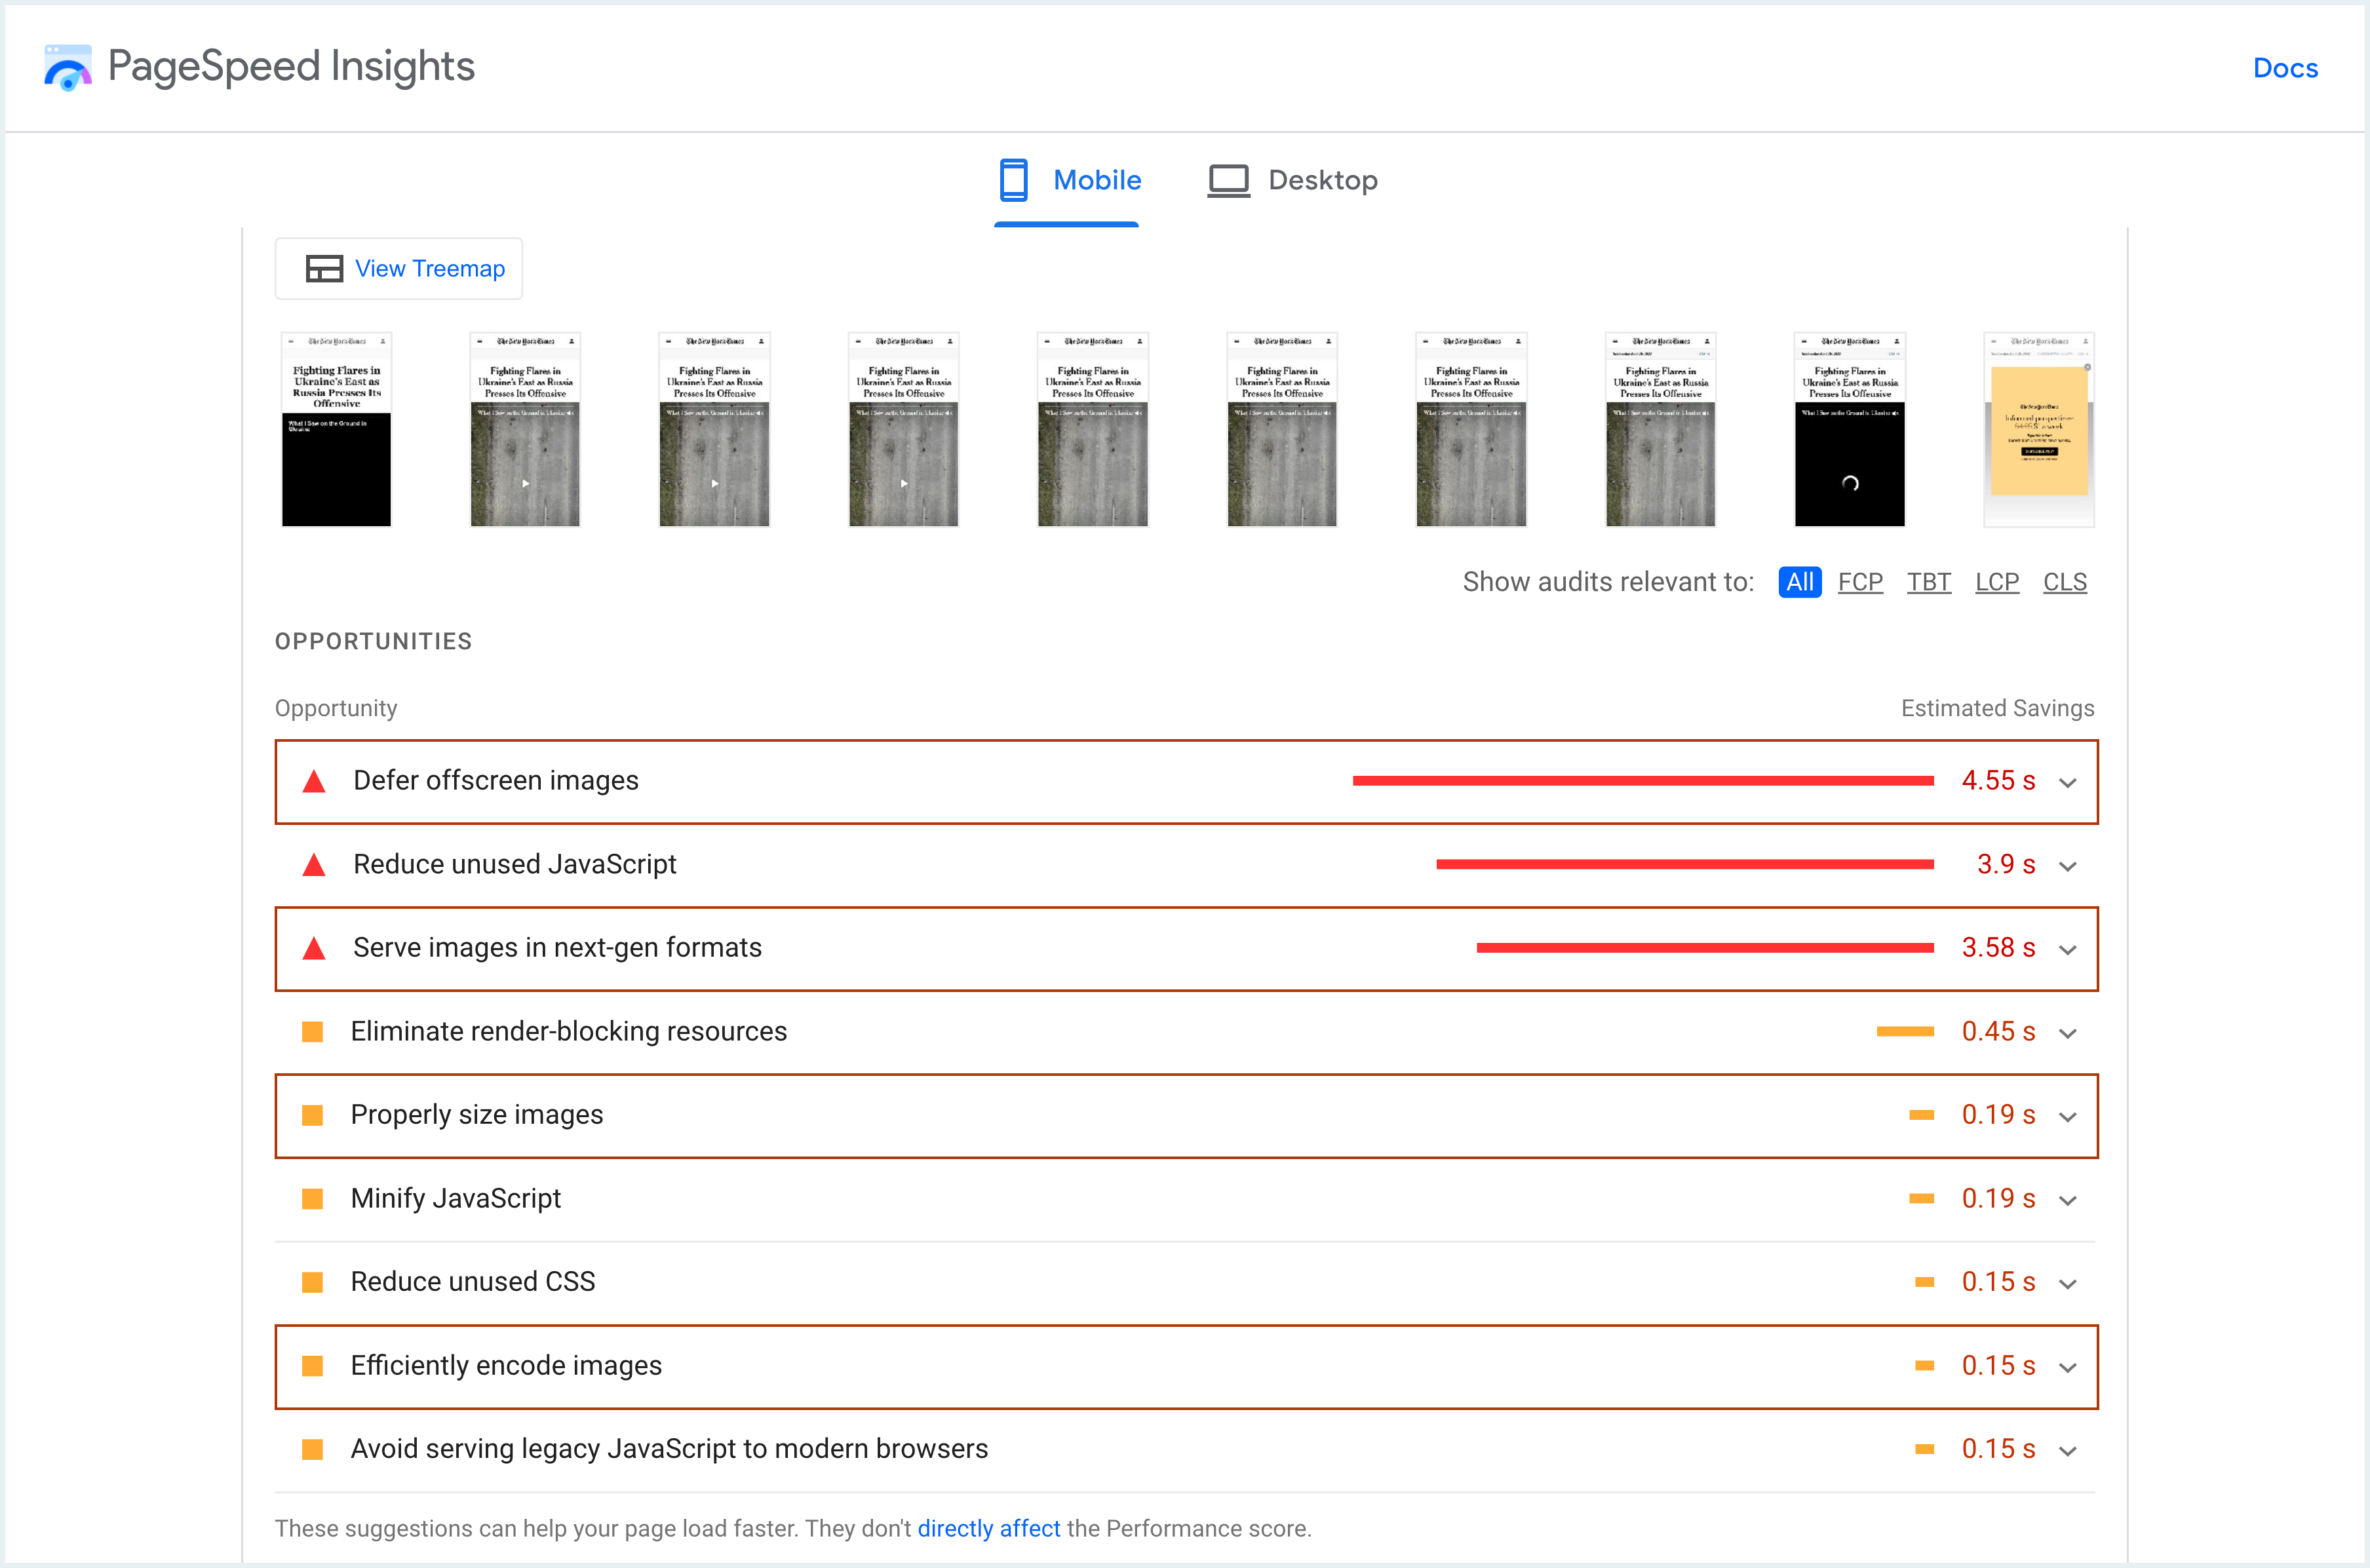Expand Defer offscreen images chevron
2370x1568 pixels.
tap(2068, 783)
